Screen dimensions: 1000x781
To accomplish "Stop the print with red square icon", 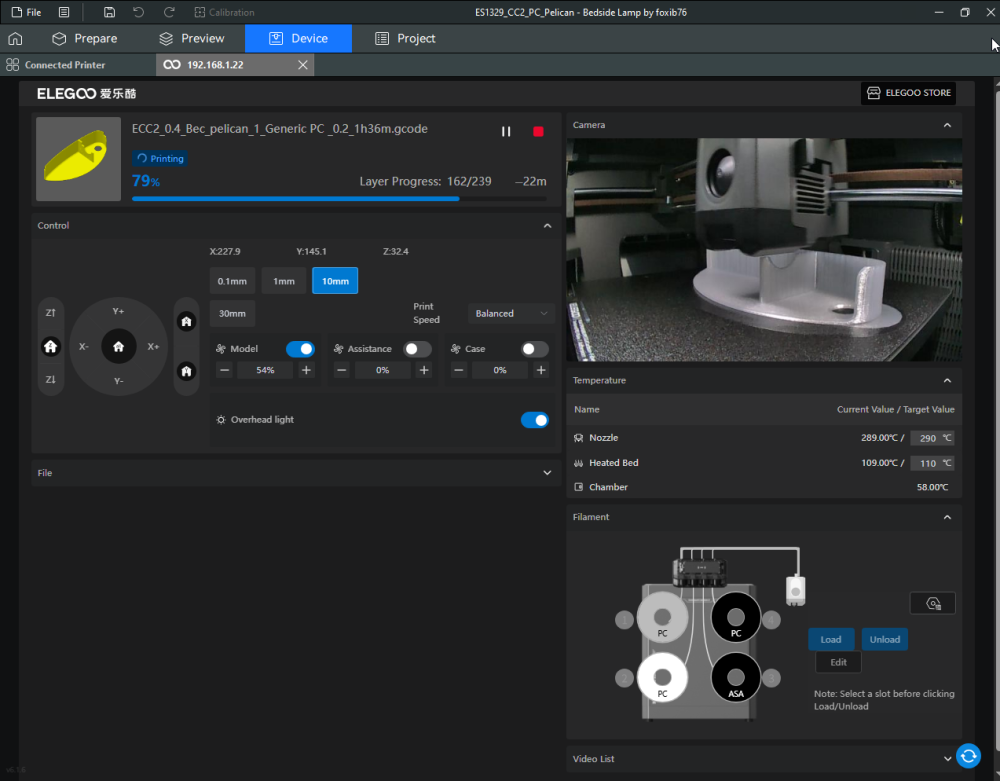I will (539, 132).
